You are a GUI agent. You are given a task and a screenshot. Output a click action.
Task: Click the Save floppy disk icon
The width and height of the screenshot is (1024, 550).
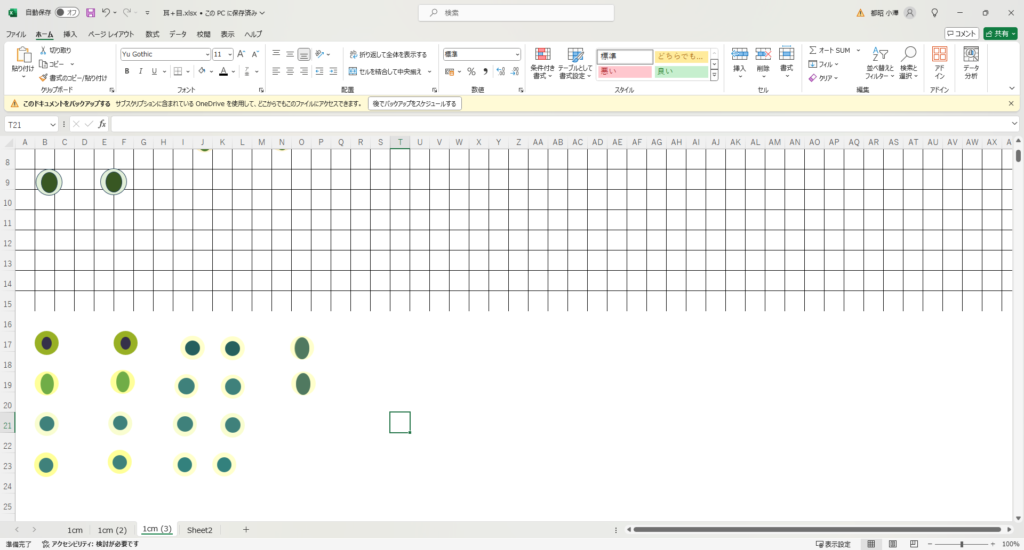coord(91,13)
